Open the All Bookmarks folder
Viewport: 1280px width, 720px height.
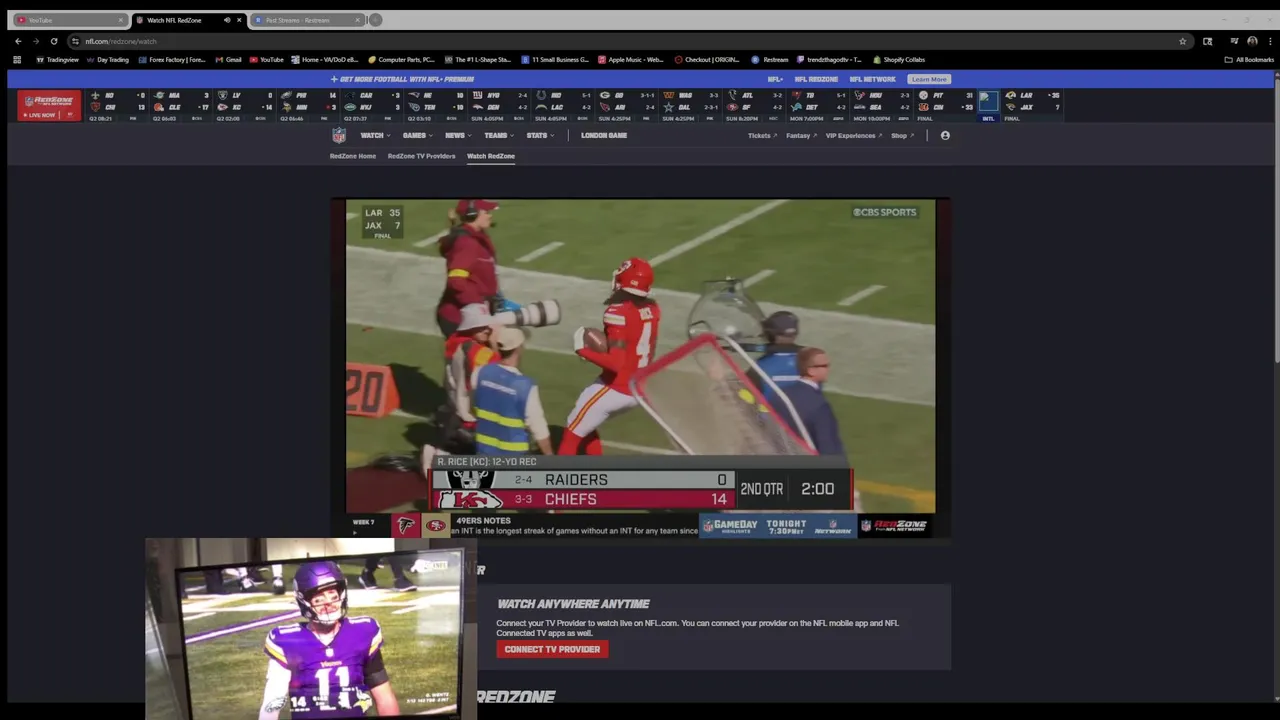1249,59
